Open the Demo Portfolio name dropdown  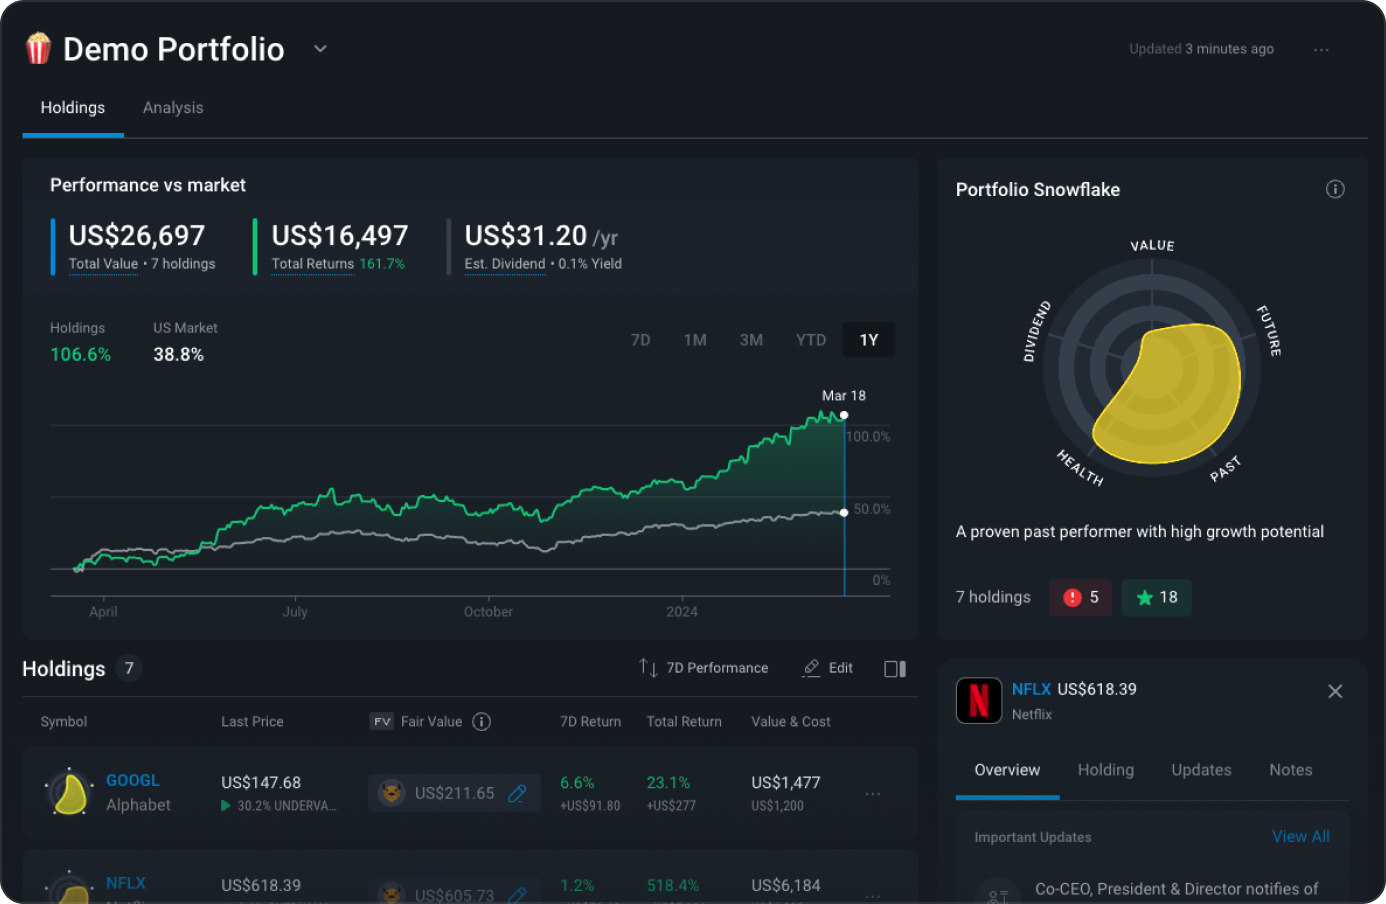(320, 47)
